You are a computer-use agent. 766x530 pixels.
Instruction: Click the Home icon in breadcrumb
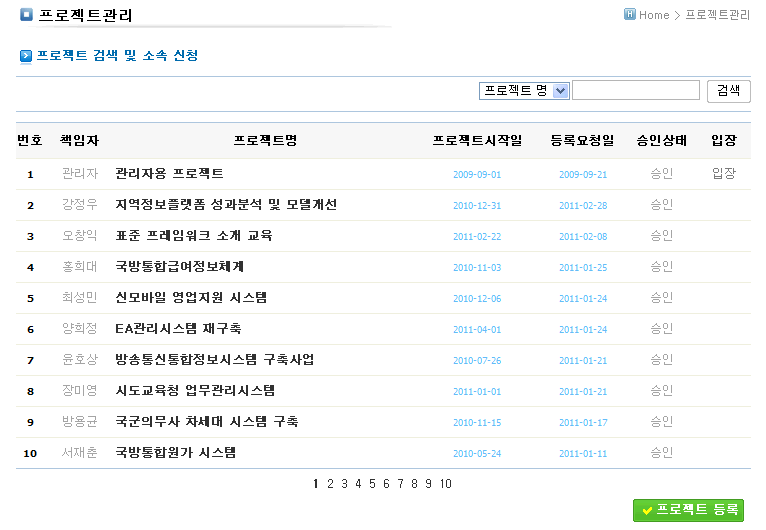click(630, 15)
